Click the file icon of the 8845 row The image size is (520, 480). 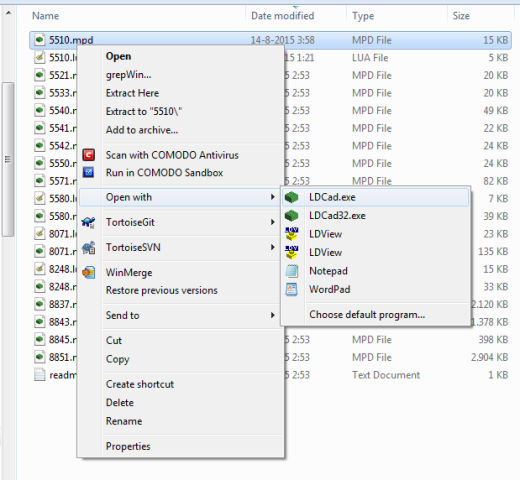[39, 339]
